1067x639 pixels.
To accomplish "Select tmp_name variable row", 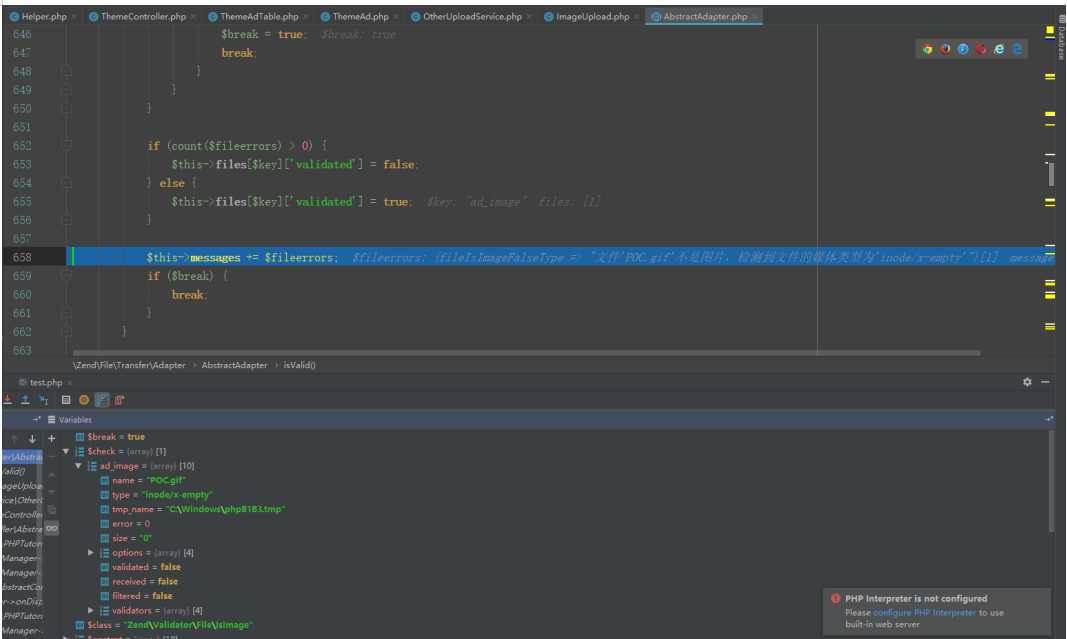I will tap(193, 509).
